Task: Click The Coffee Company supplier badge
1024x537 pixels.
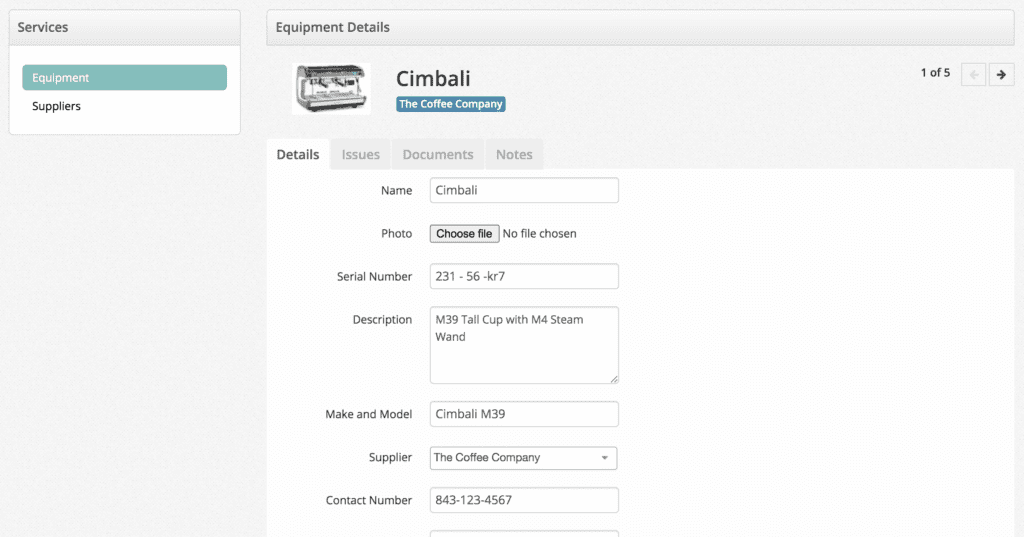Action: click(451, 104)
